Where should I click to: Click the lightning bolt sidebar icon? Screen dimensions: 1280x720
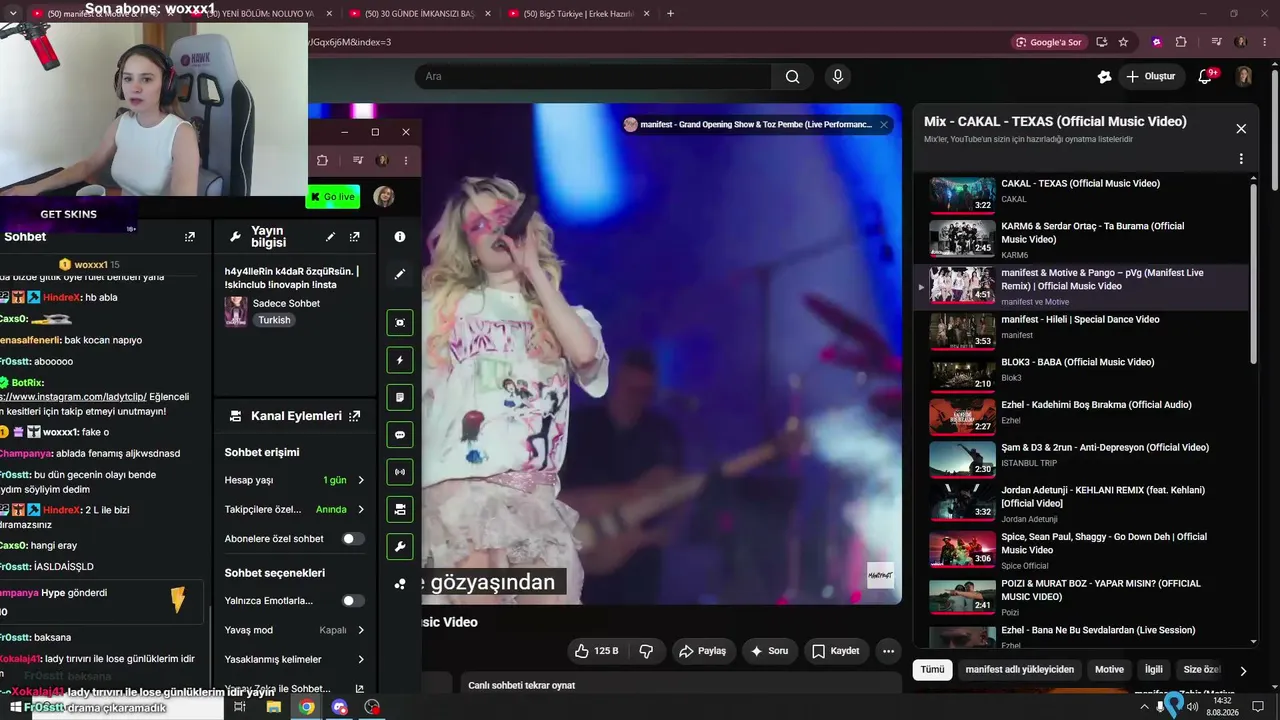click(x=400, y=360)
